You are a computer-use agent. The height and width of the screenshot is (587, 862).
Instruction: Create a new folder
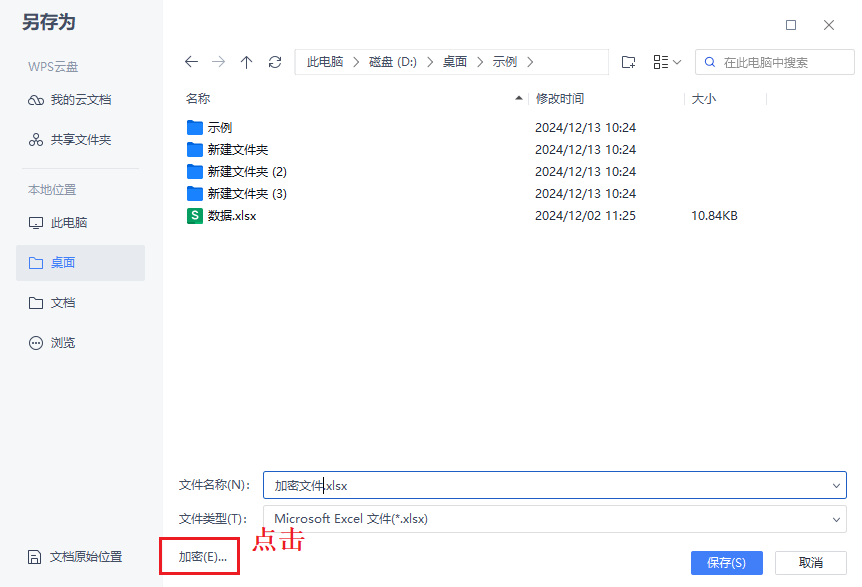[628, 61]
